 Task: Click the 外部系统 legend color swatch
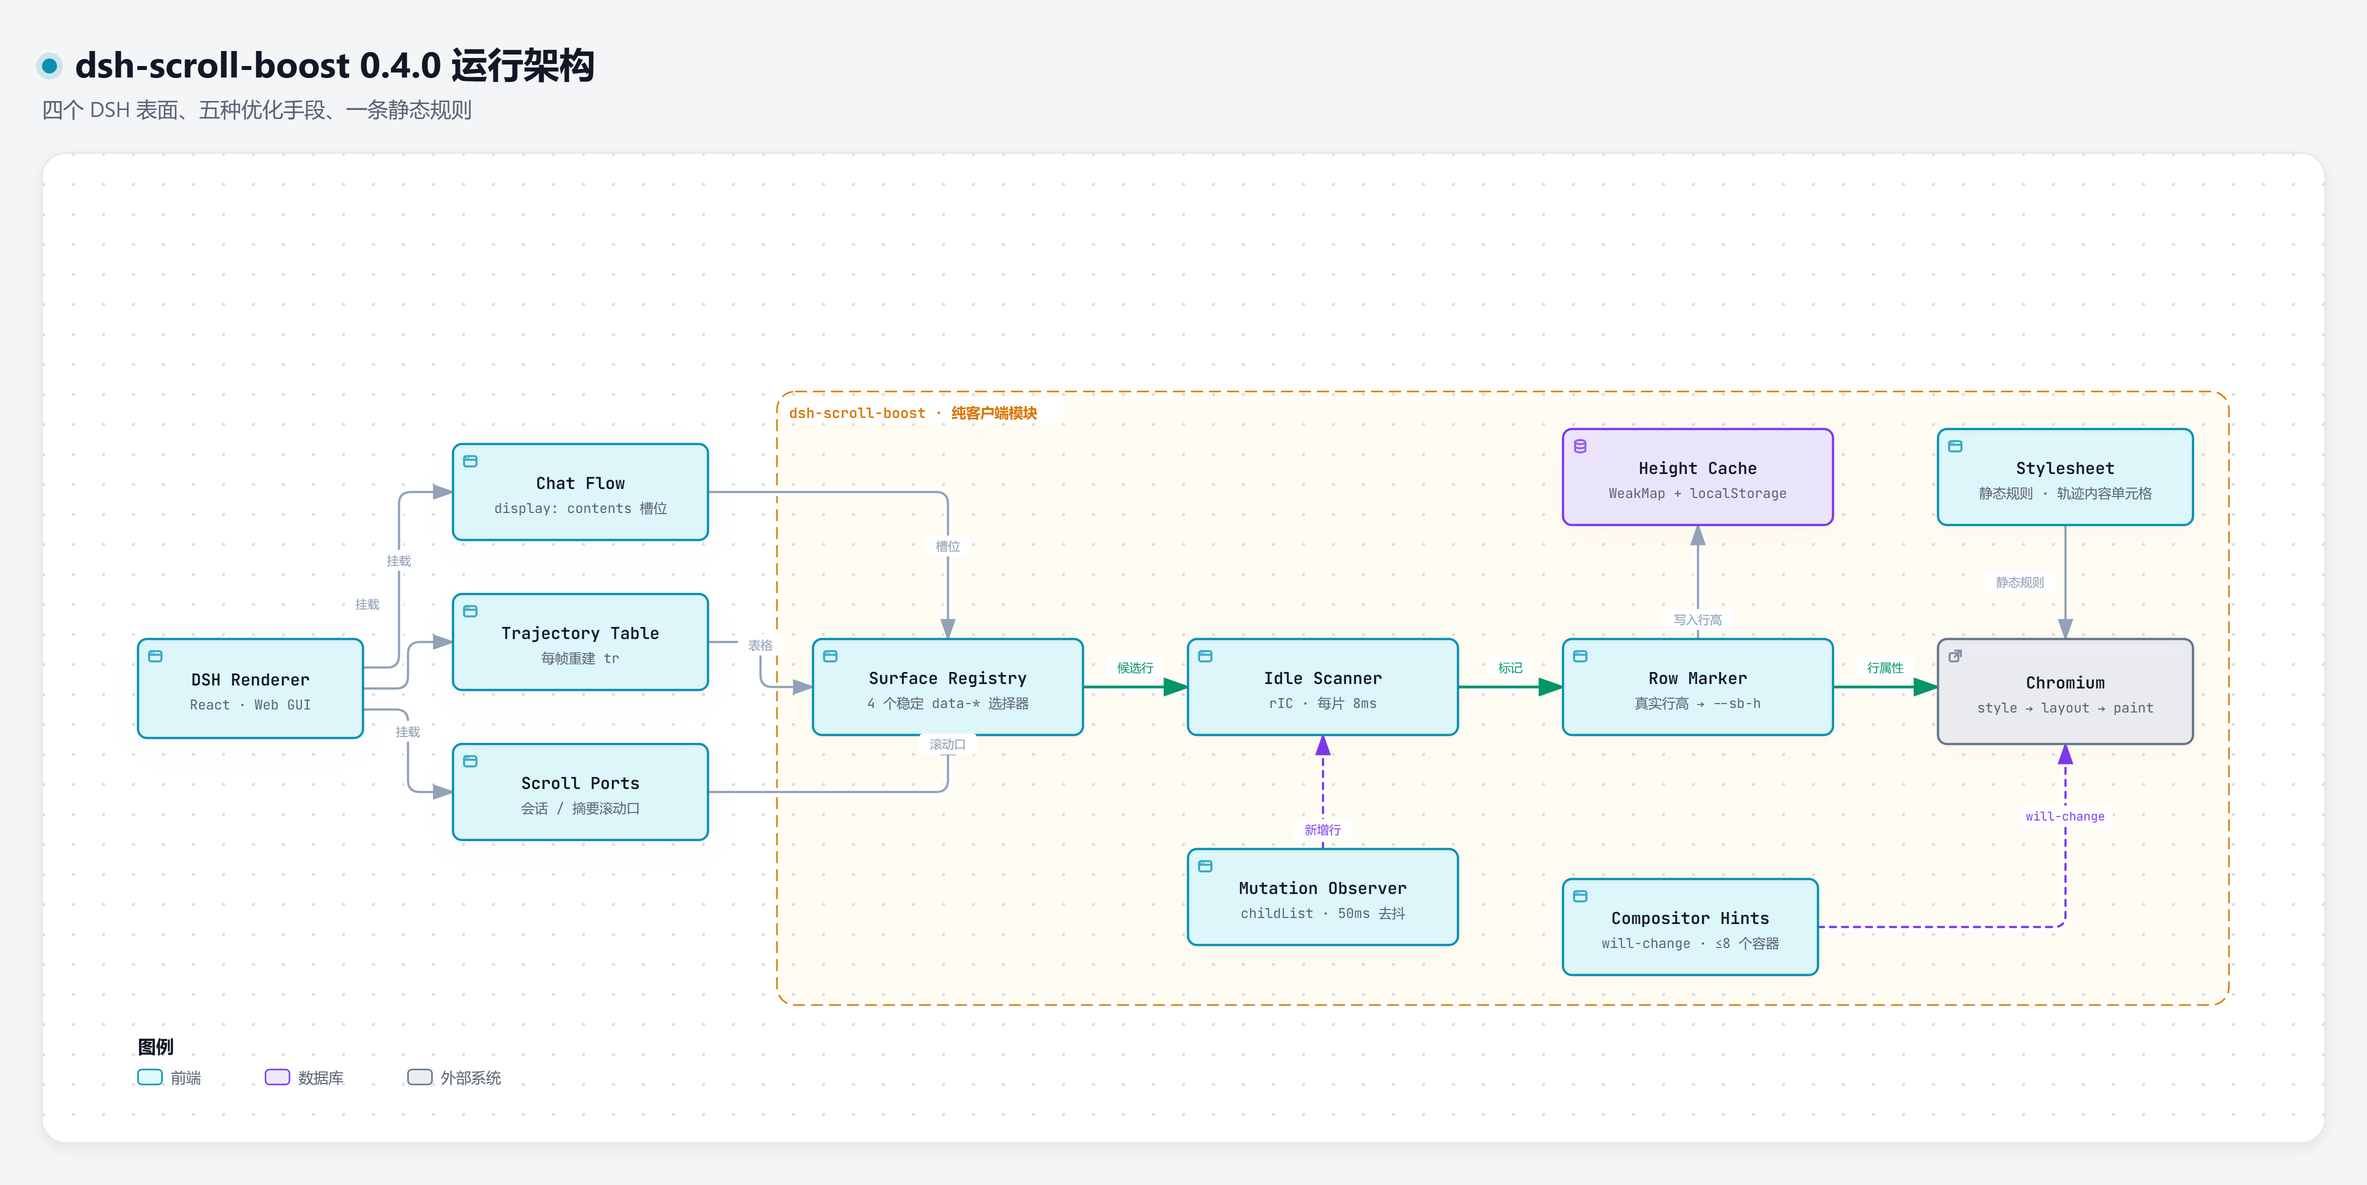click(420, 1077)
